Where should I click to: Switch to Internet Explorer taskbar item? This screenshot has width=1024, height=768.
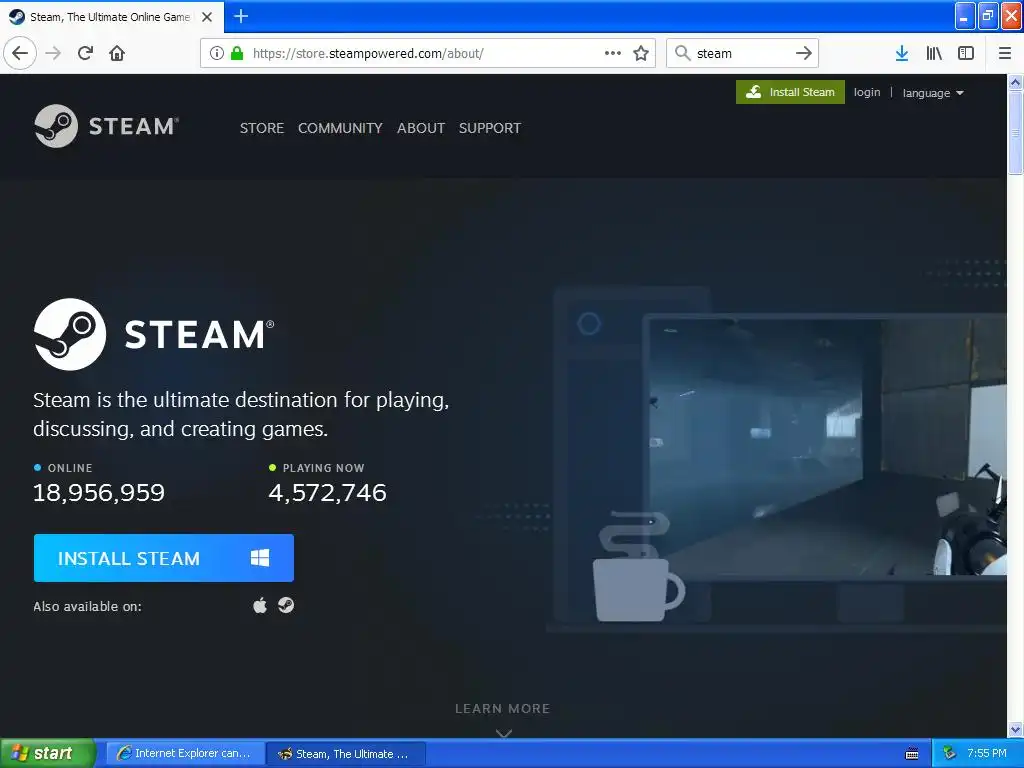coord(185,754)
